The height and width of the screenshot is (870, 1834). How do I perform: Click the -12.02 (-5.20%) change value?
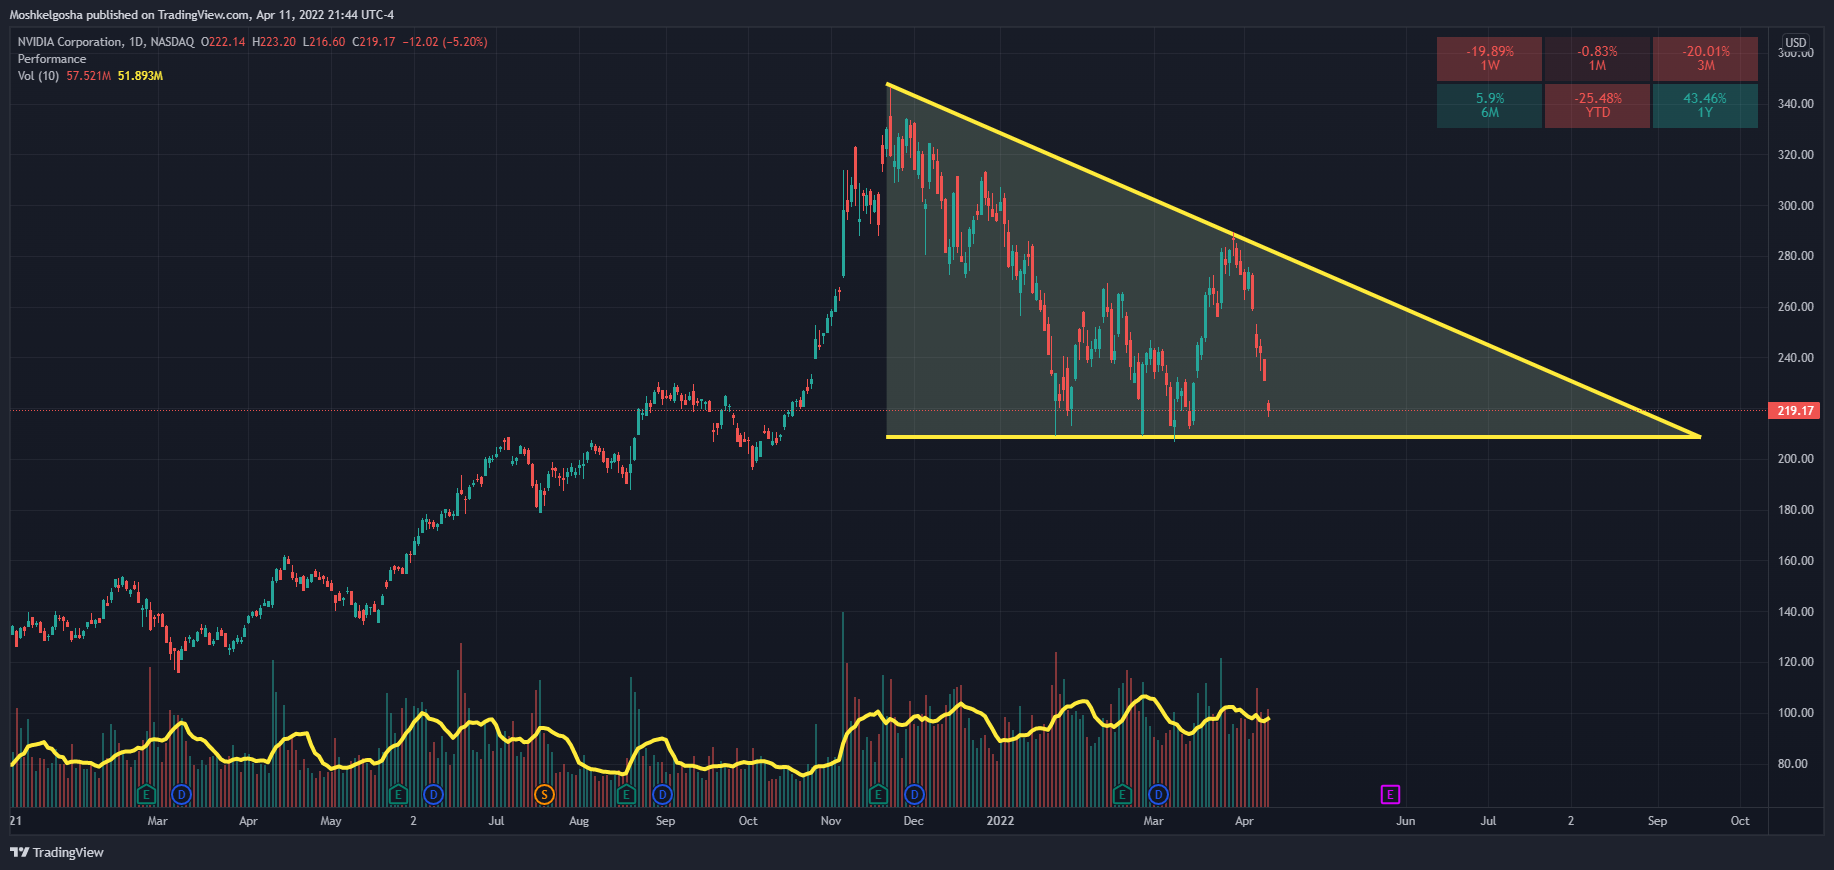[445, 42]
